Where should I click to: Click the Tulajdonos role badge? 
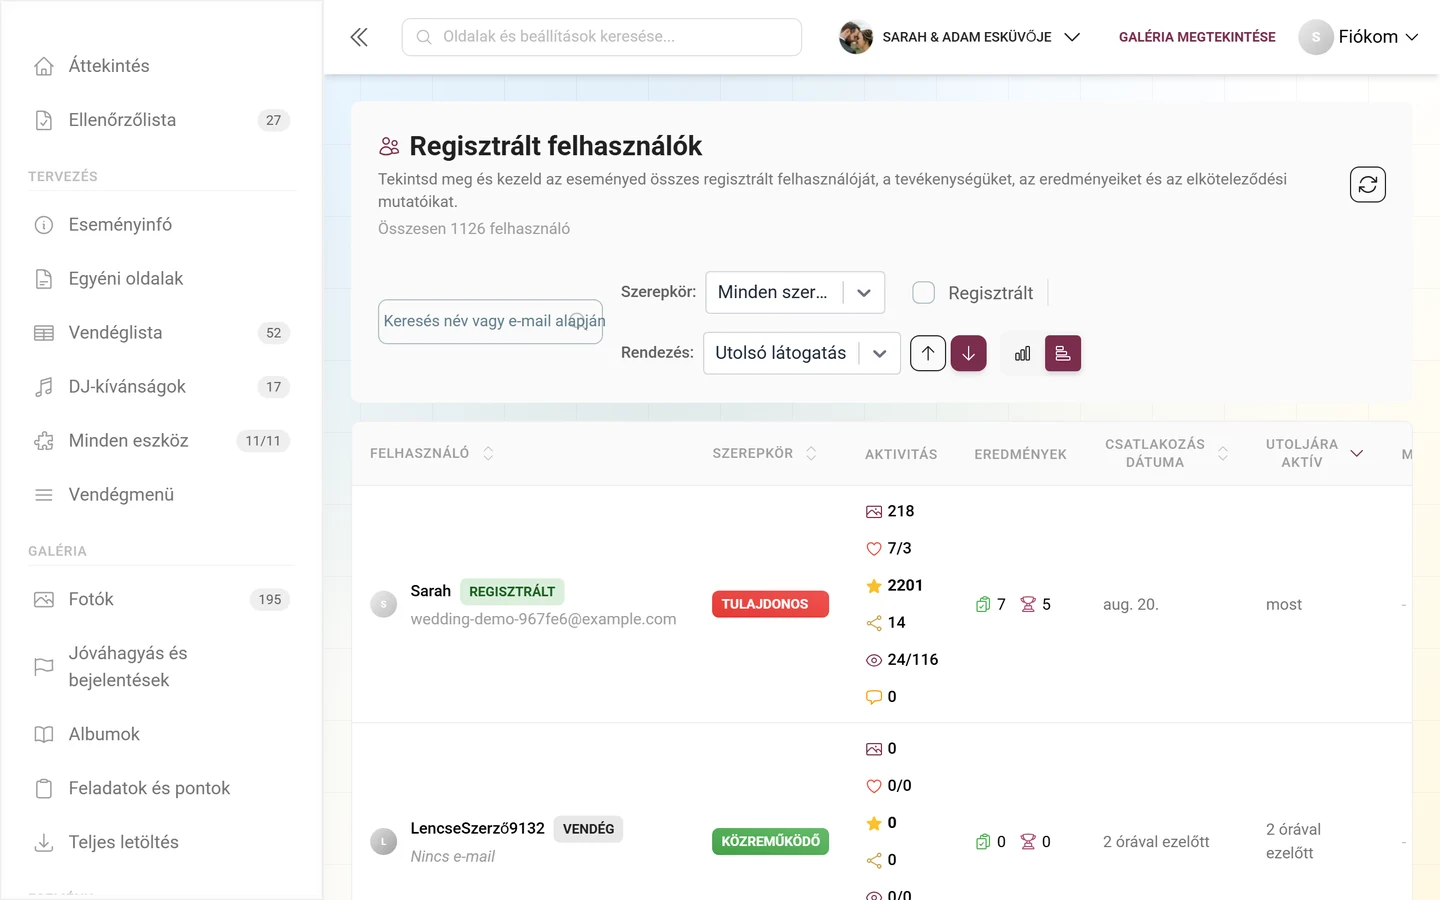[770, 604]
